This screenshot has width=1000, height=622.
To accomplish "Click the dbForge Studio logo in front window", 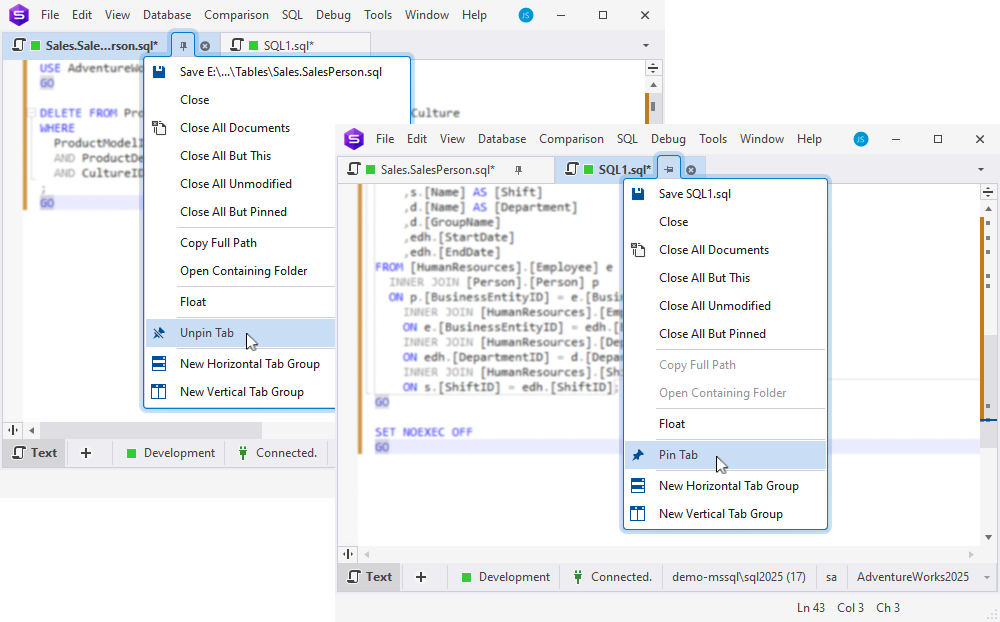I will click(354, 139).
